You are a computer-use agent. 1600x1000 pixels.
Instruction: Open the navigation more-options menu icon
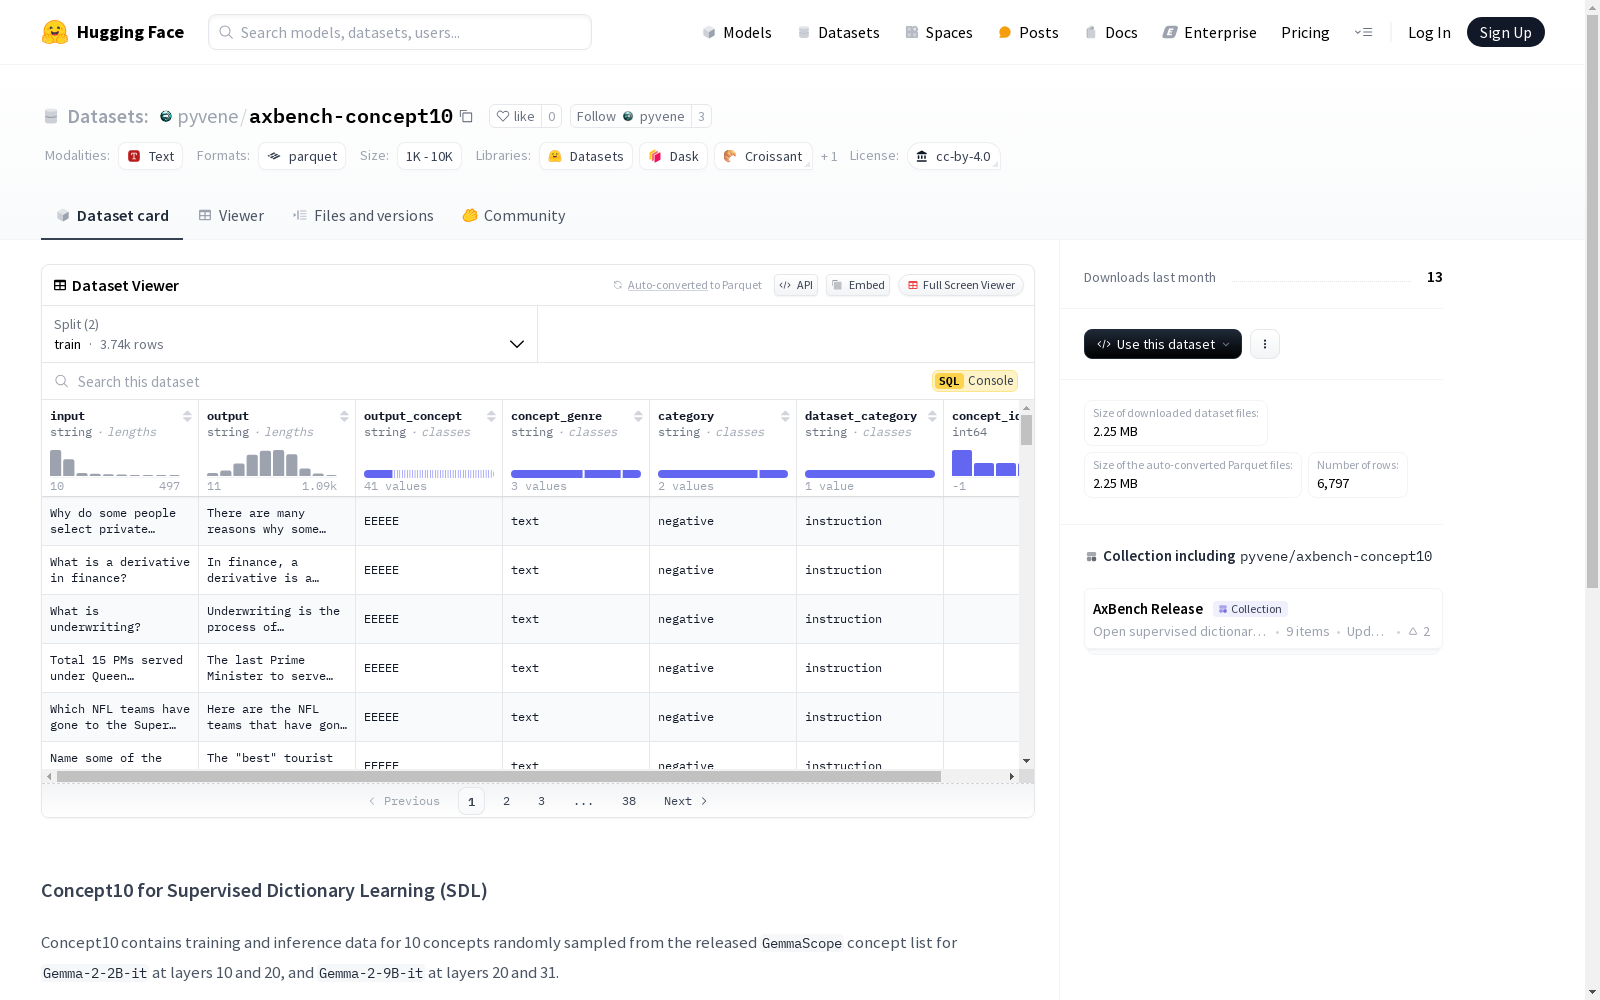[1363, 32]
